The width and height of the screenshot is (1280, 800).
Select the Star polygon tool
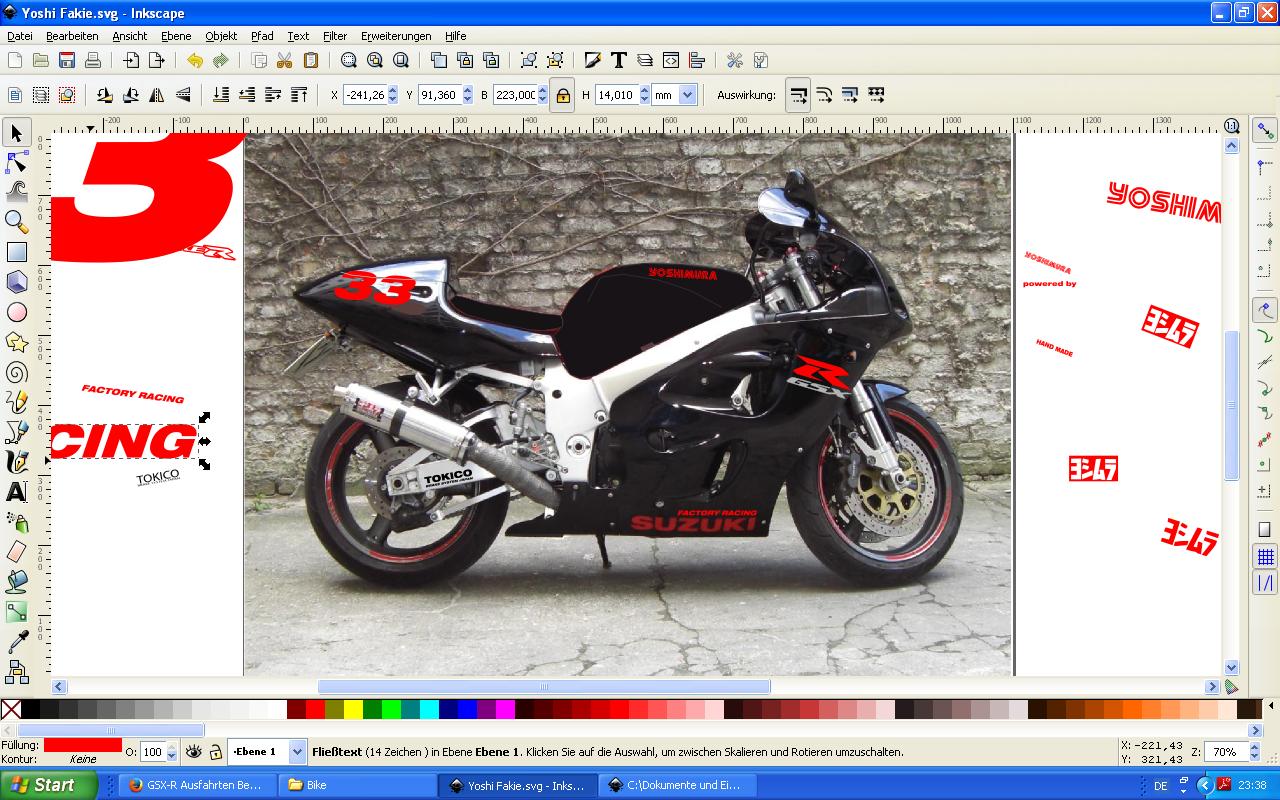click(16, 342)
